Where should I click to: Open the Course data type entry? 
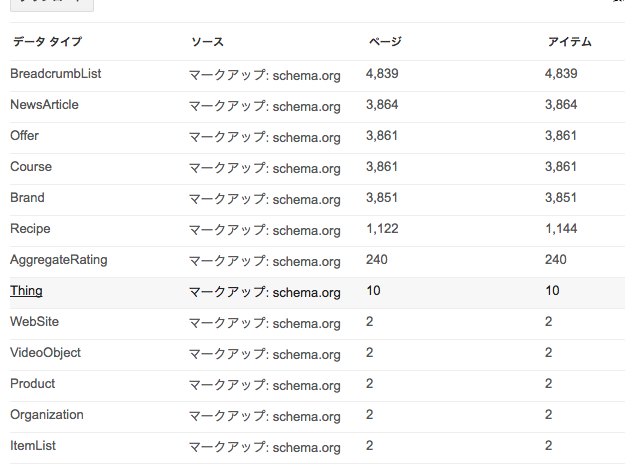pos(31,167)
